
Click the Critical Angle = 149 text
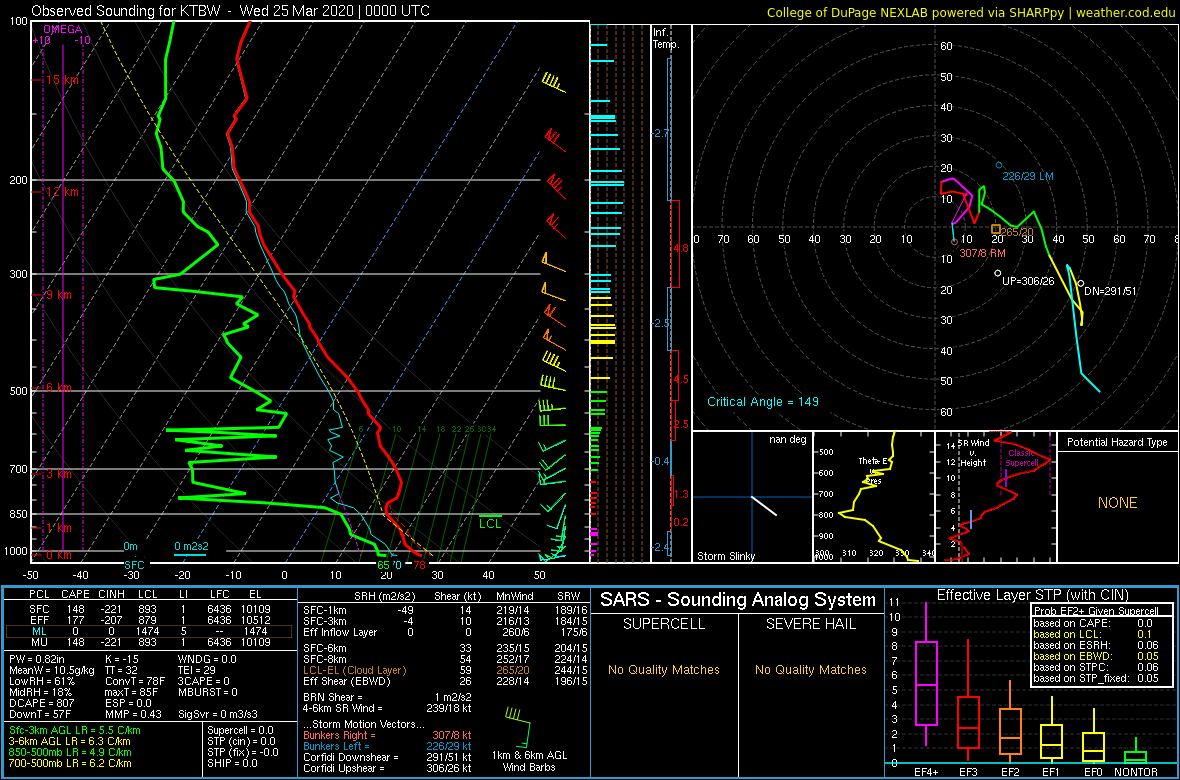coord(762,401)
